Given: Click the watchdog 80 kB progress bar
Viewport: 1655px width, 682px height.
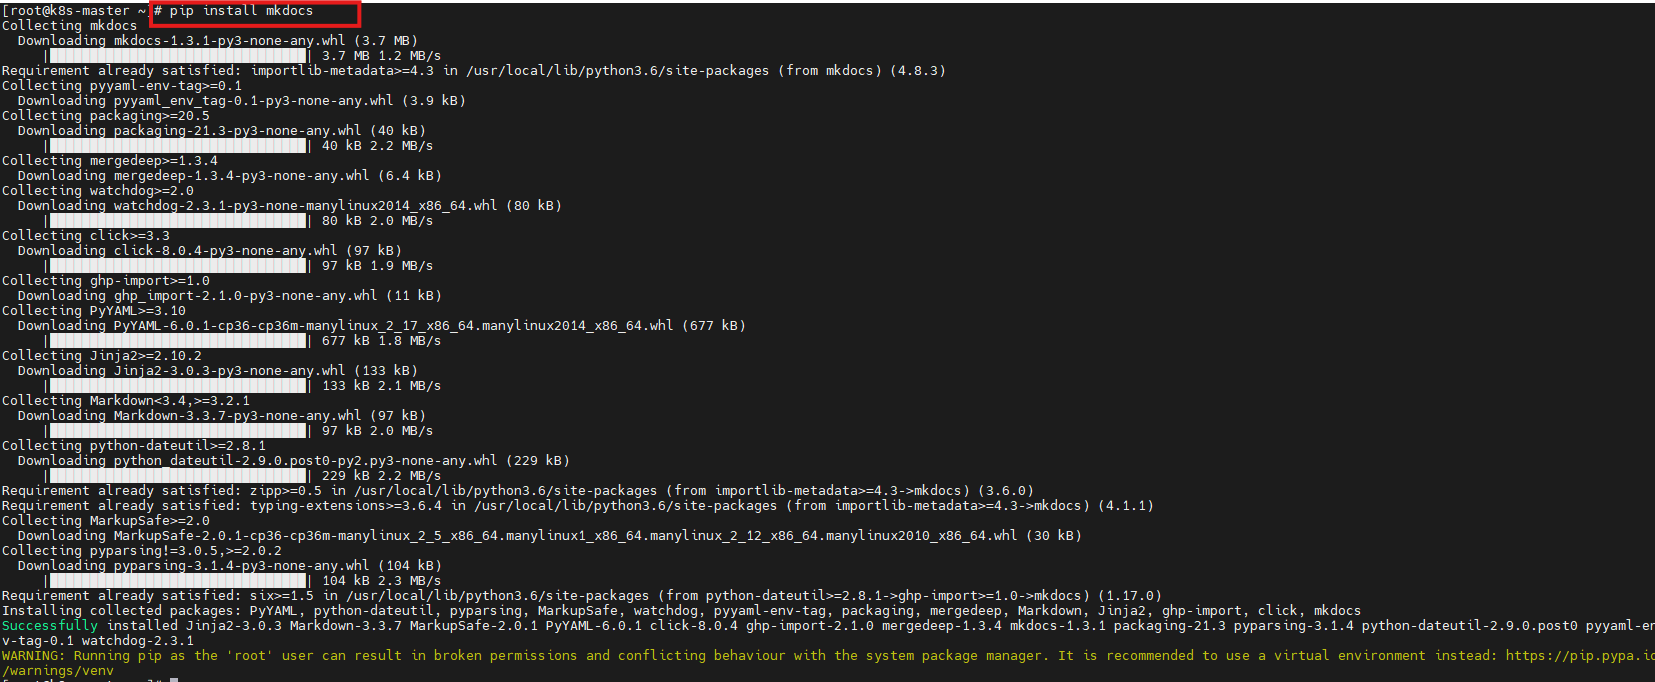Looking at the screenshot, I should pos(178,221).
